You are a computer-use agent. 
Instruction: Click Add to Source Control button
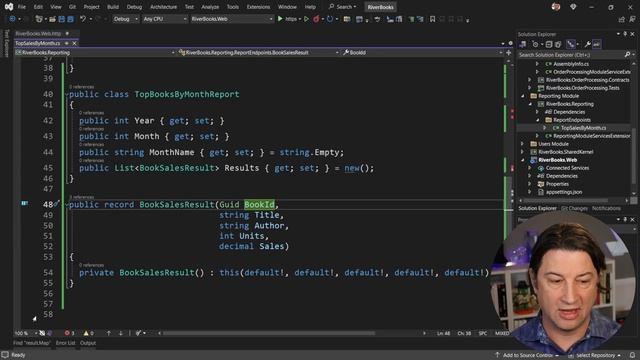(x=527, y=355)
